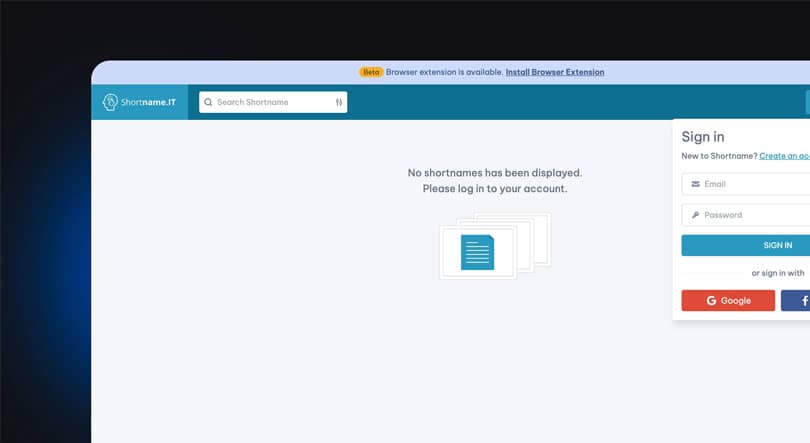This screenshot has height=443, width=810.
Task: Click 'or sign in with' text
Action: click(x=777, y=273)
